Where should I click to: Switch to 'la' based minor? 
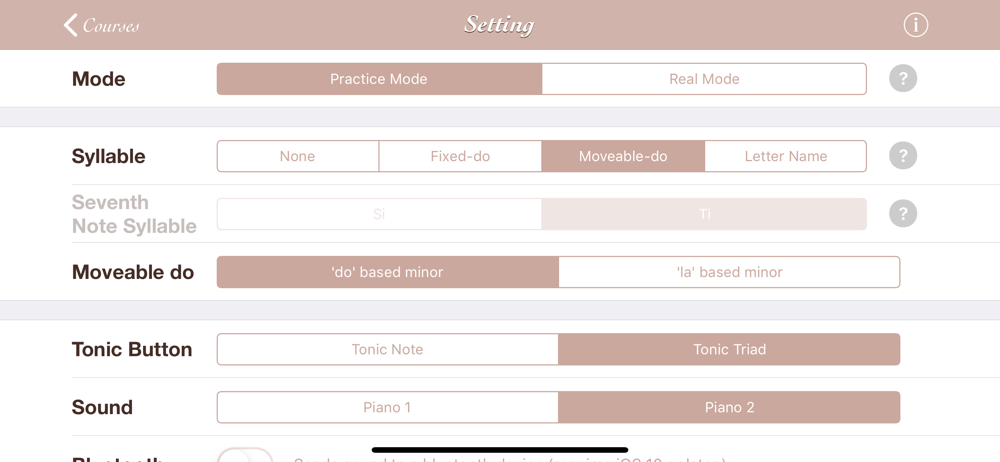point(729,272)
